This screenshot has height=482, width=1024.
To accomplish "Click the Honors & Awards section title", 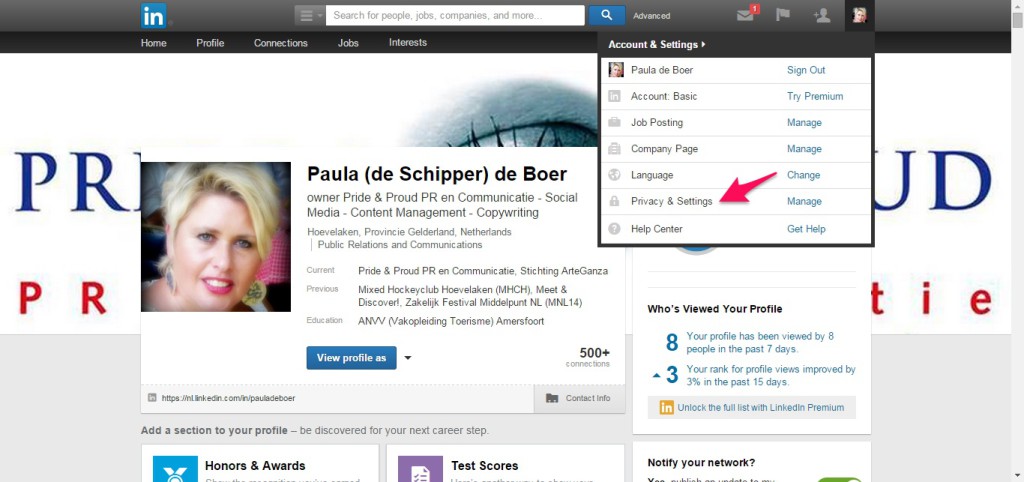I will [255, 466].
